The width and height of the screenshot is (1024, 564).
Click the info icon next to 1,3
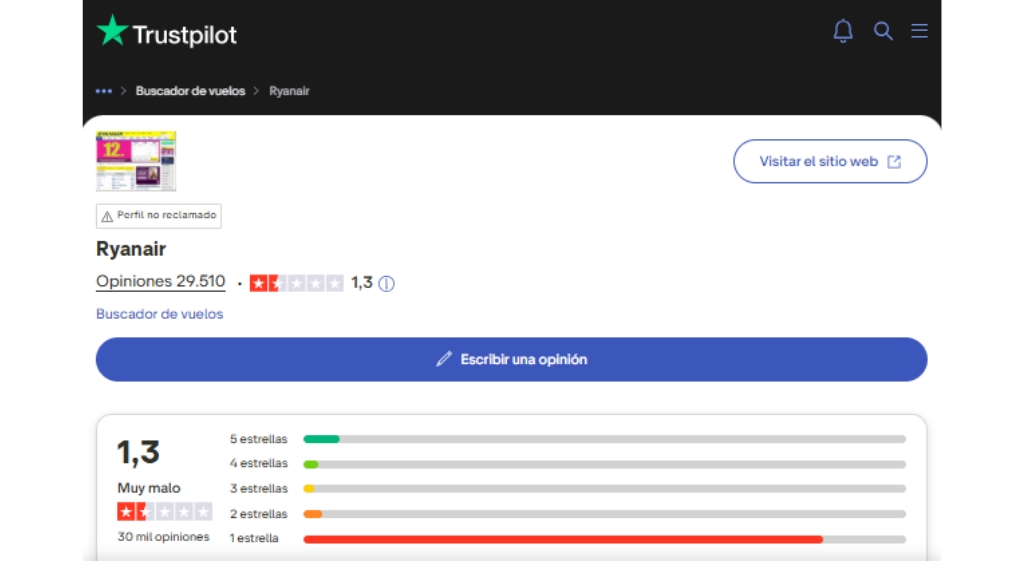387,283
